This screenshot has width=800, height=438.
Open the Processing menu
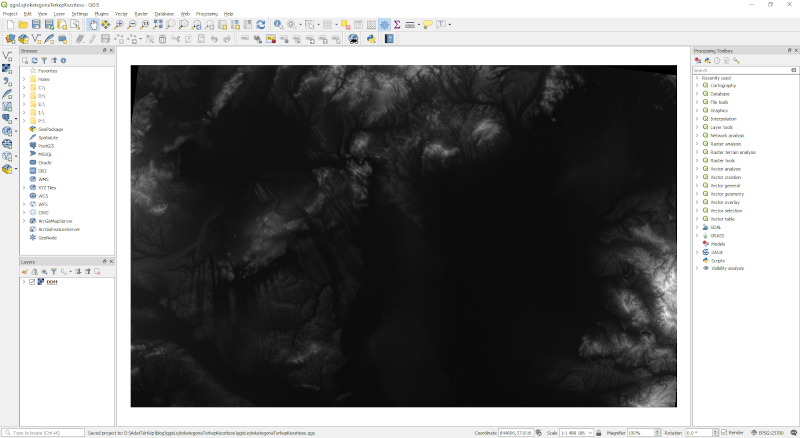[207, 14]
